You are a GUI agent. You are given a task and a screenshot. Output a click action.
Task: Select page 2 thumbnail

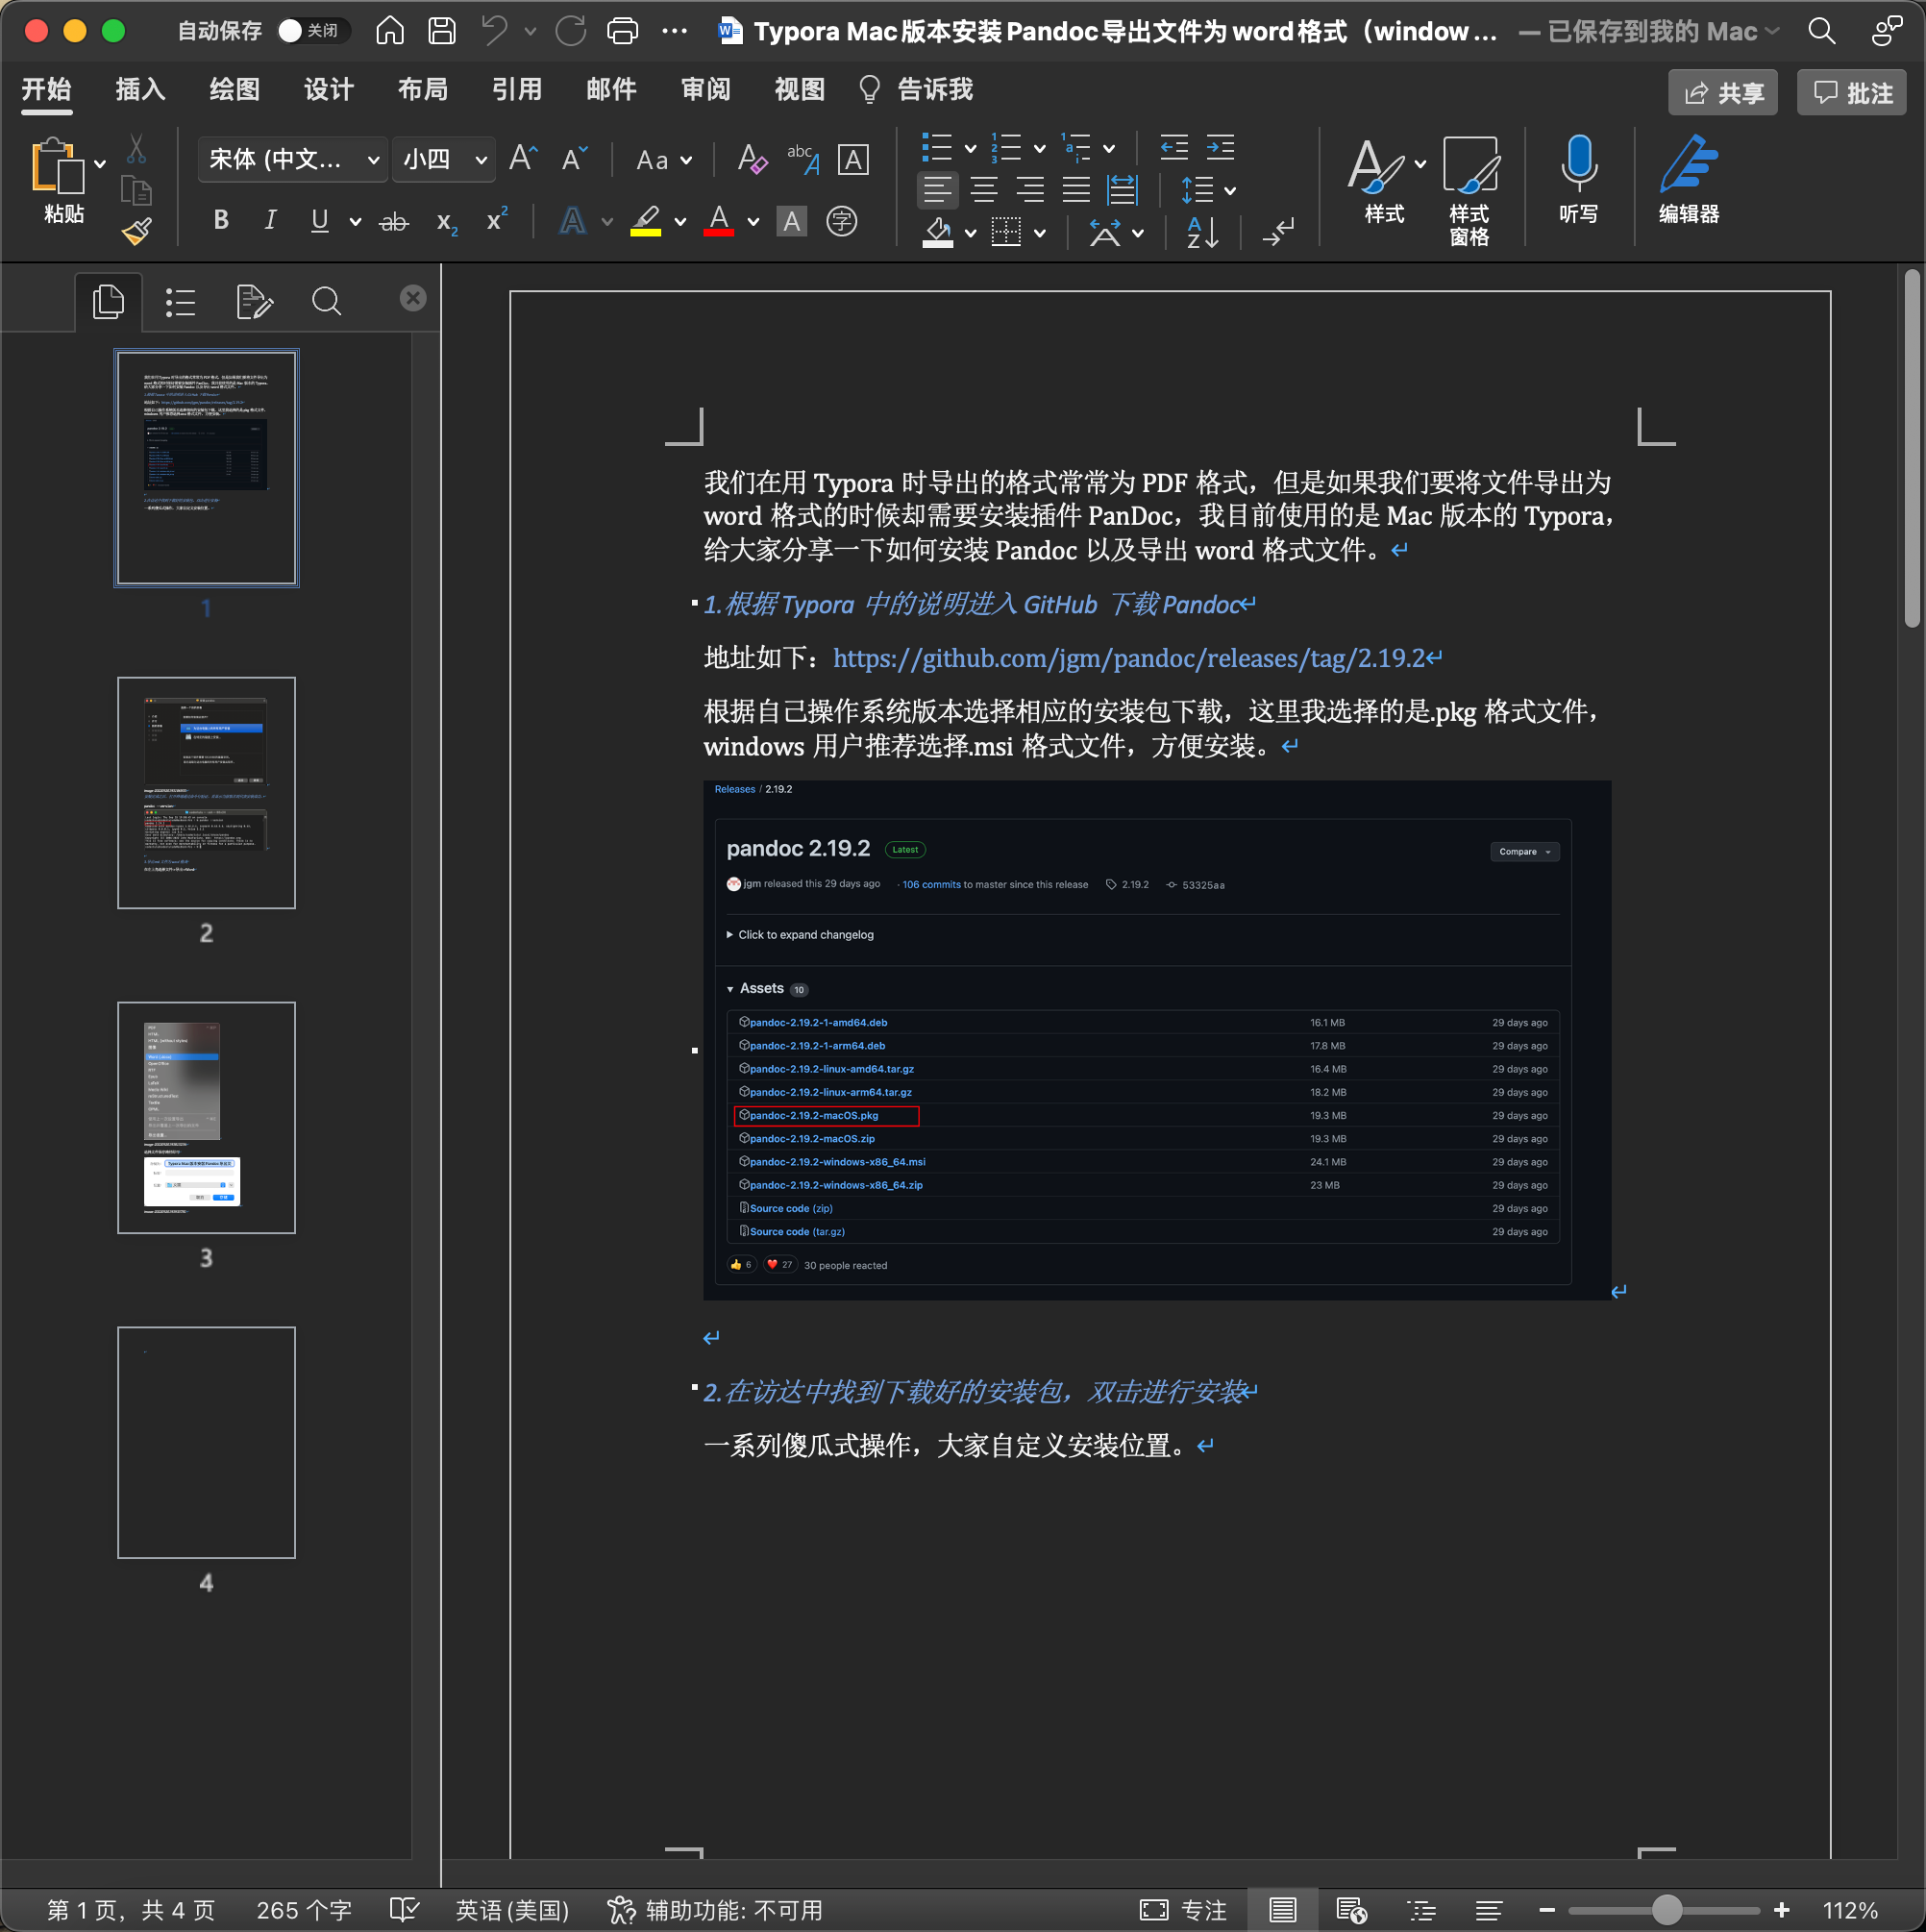[206, 793]
